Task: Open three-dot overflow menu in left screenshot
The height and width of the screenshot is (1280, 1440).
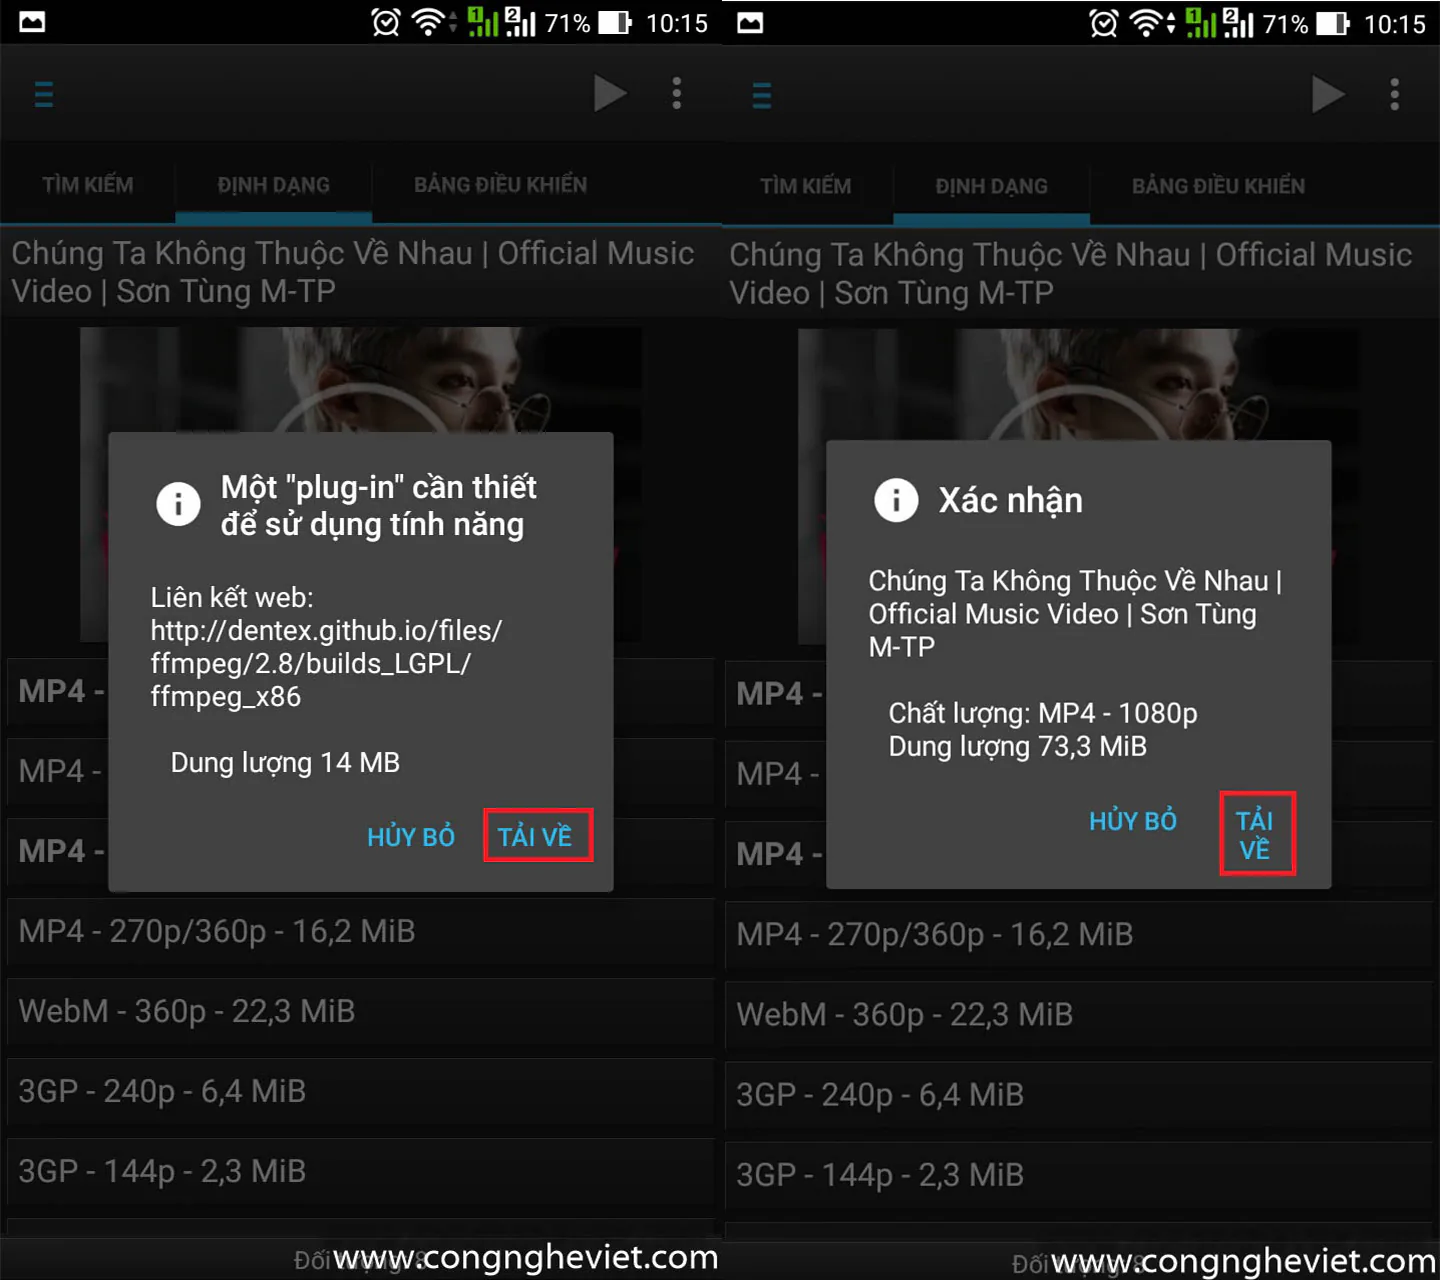Action: pos(677,93)
